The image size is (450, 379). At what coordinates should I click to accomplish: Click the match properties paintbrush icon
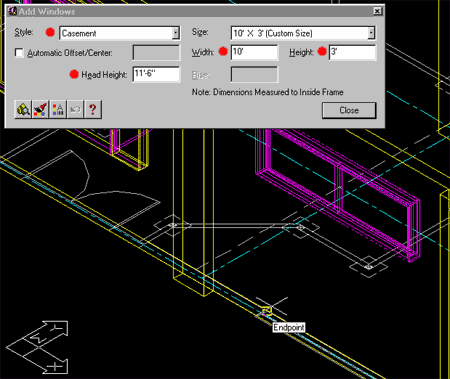point(40,109)
